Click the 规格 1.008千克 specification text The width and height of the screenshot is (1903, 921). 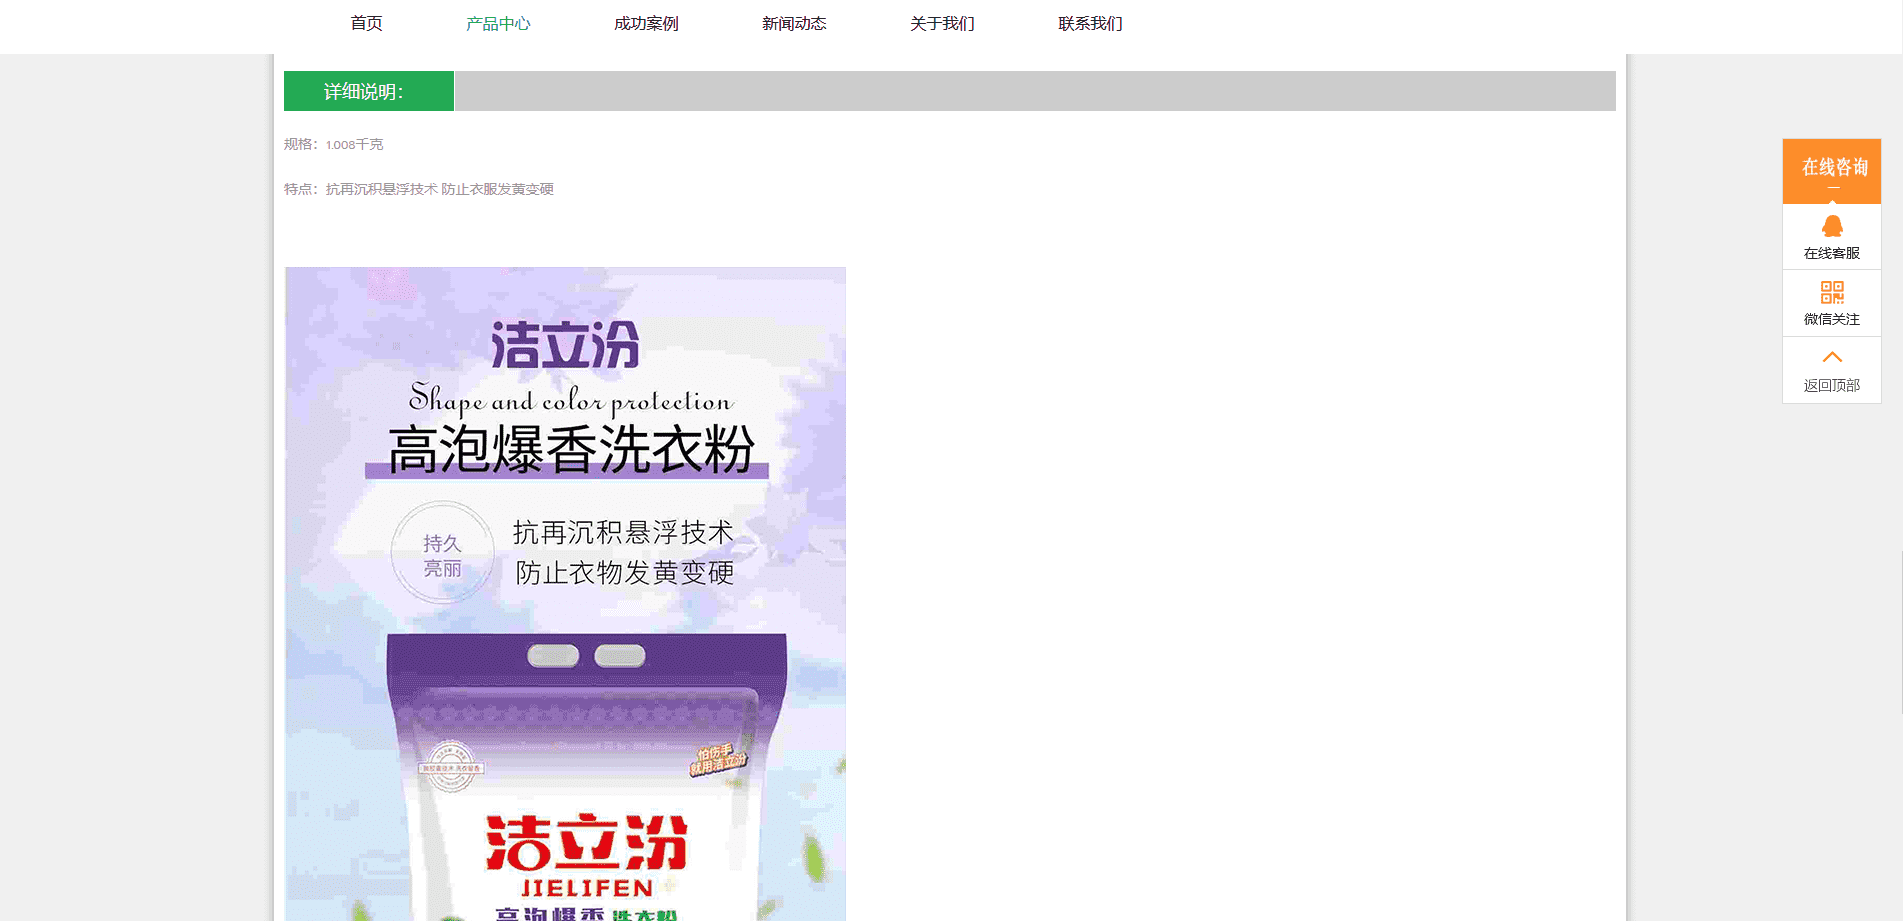click(334, 144)
